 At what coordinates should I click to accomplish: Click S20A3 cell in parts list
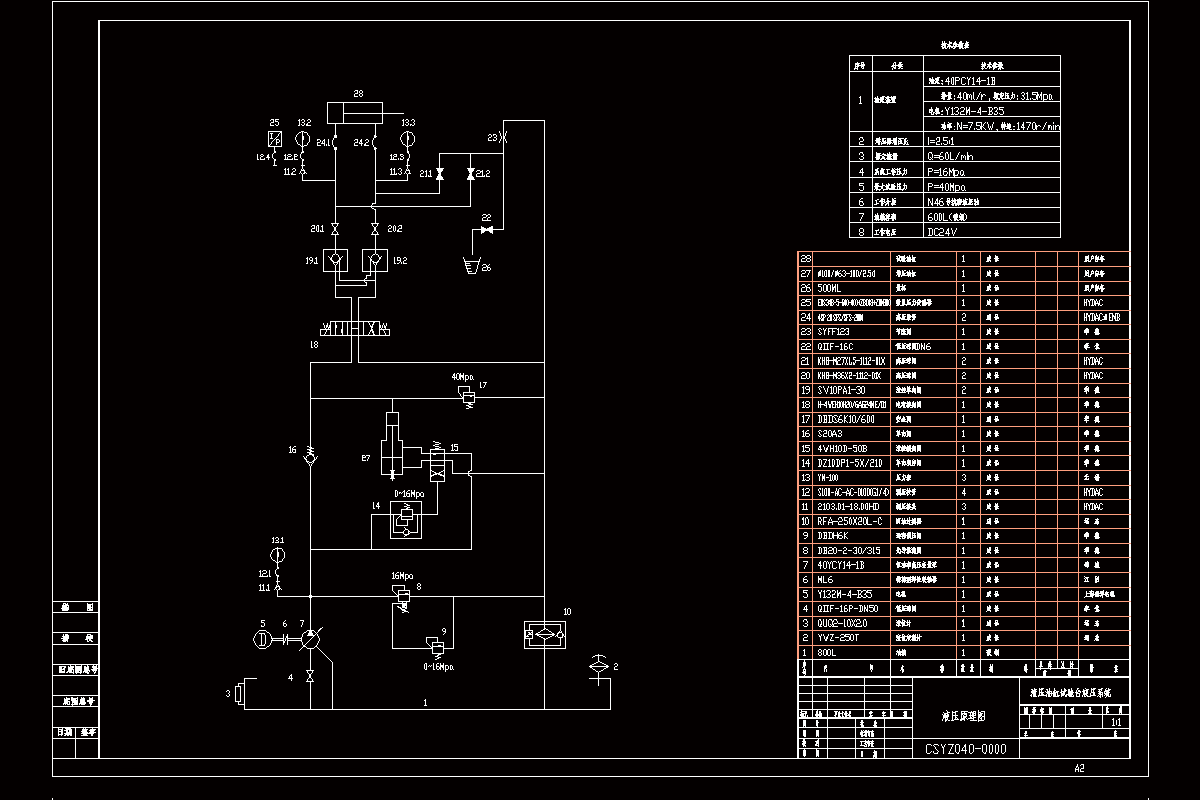click(830, 433)
